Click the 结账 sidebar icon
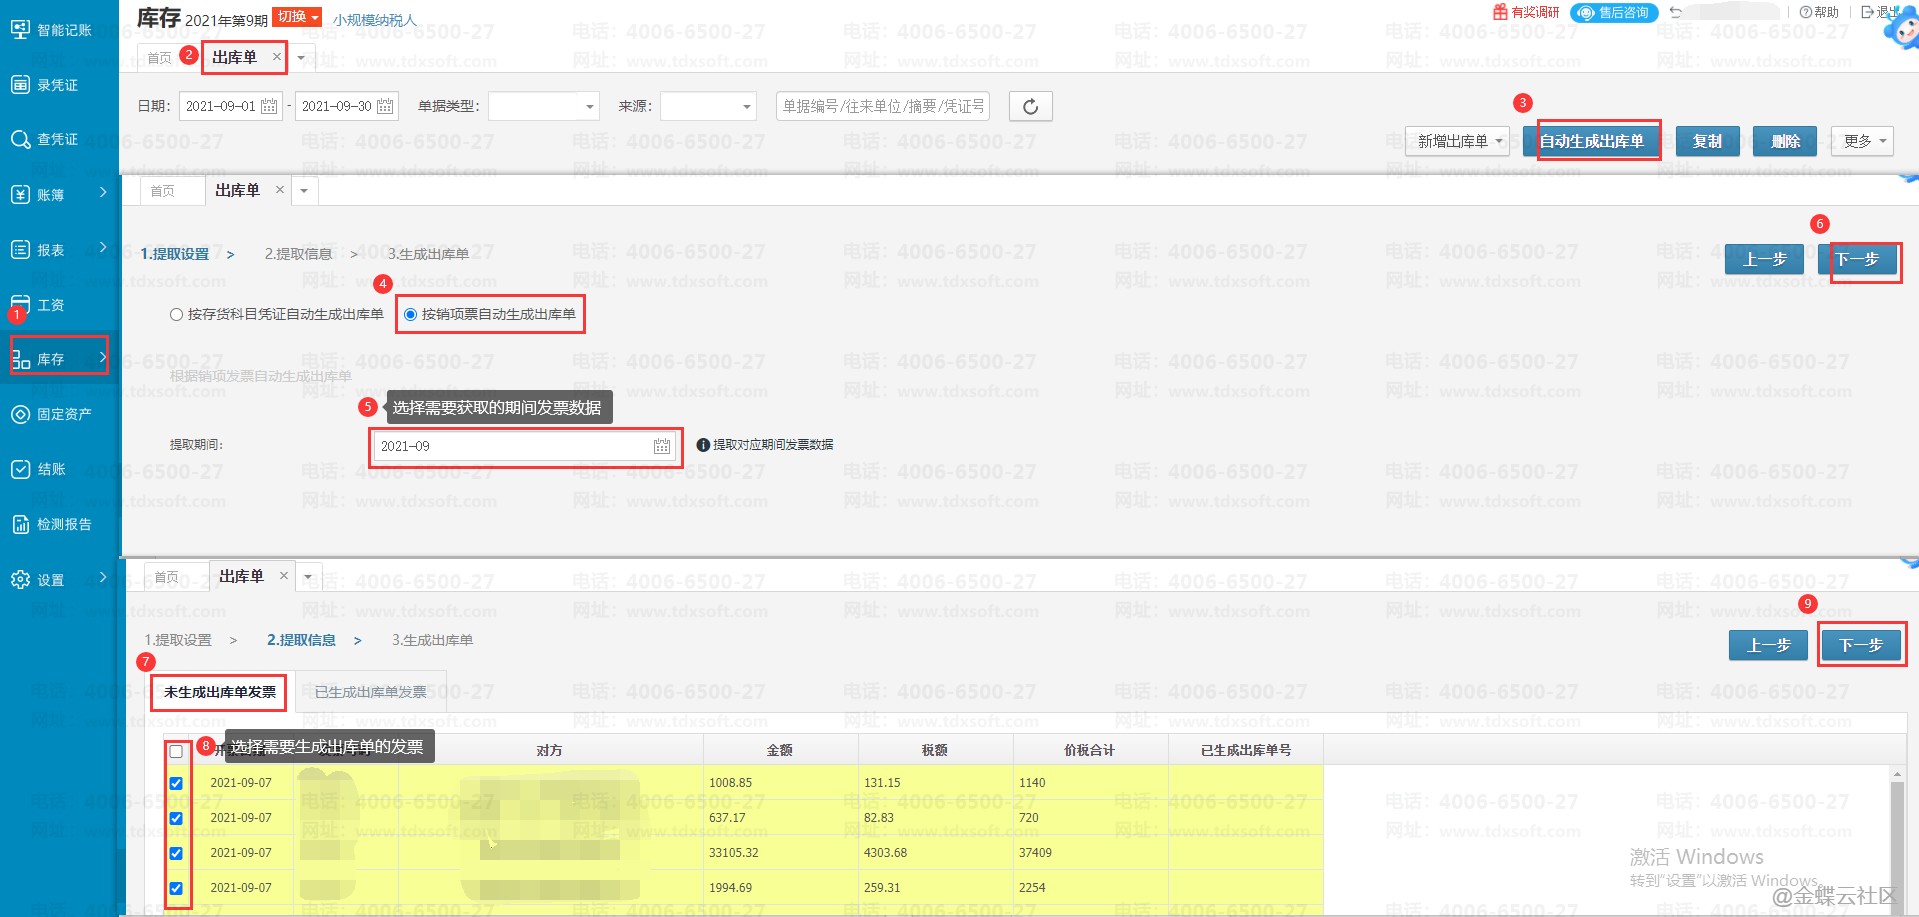 pos(20,469)
